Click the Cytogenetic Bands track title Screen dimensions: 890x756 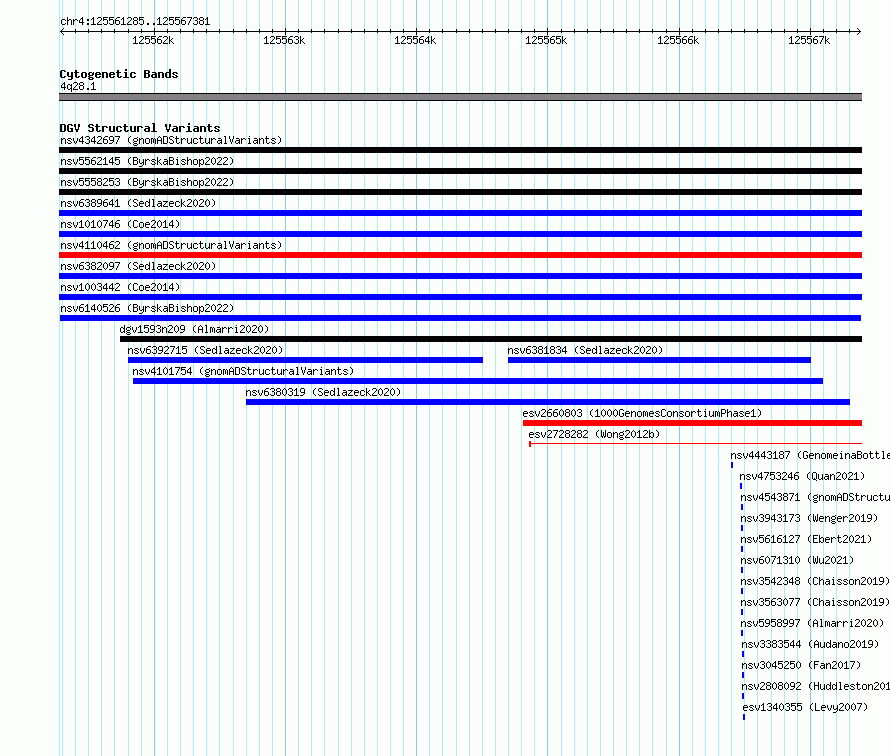(x=119, y=74)
